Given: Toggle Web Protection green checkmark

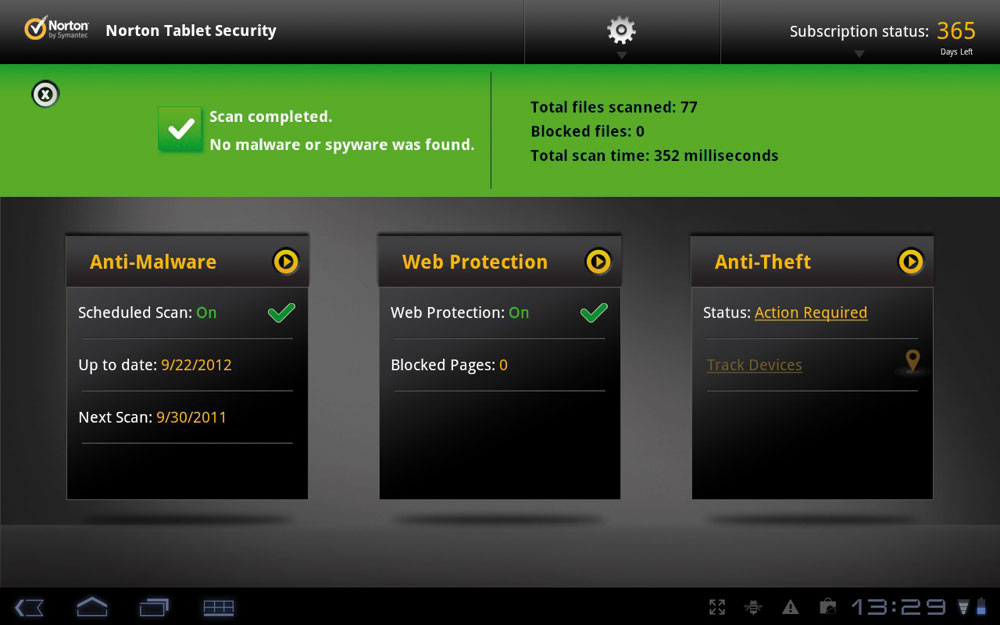Looking at the screenshot, I should (594, 312).
